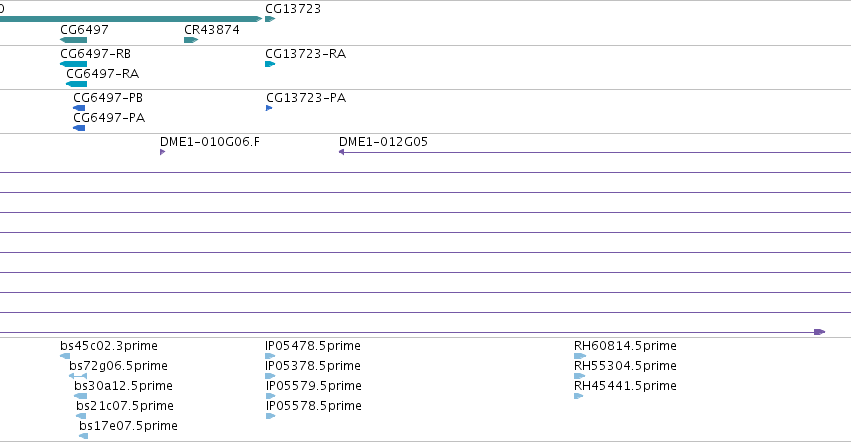Click the IP05478.5prime EST arrow glyph
Image resolution: width=851 pixels, height=442 pixels.
(270, 356)
